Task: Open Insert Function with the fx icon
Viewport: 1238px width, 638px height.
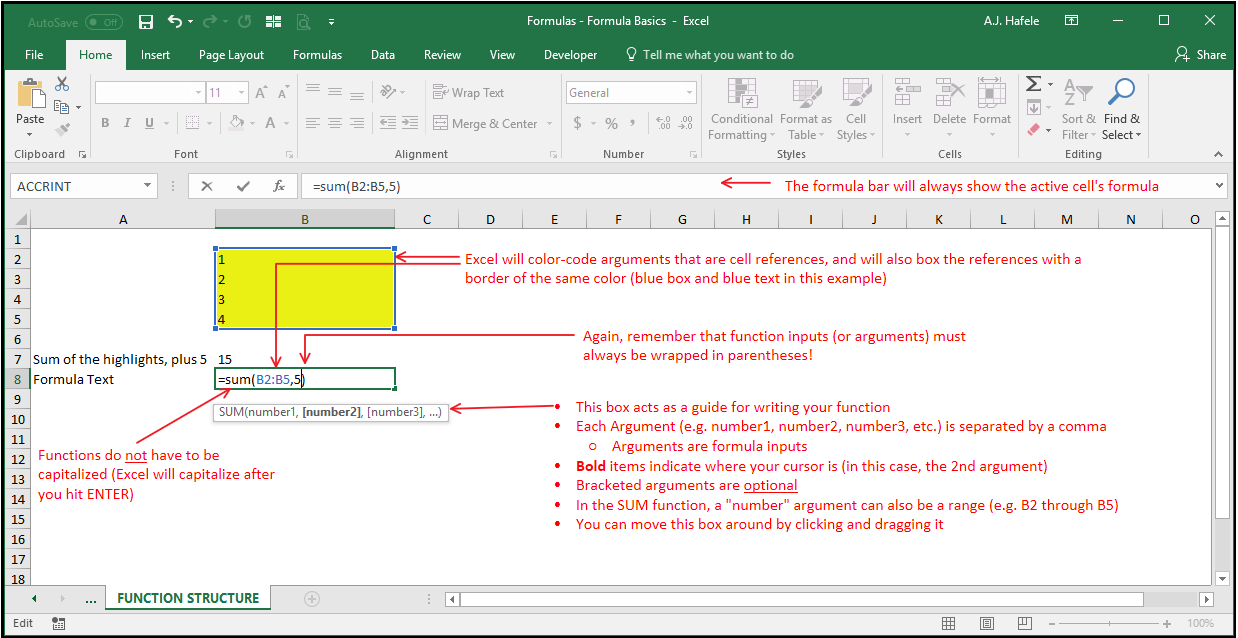Action: tap(279, 186)
